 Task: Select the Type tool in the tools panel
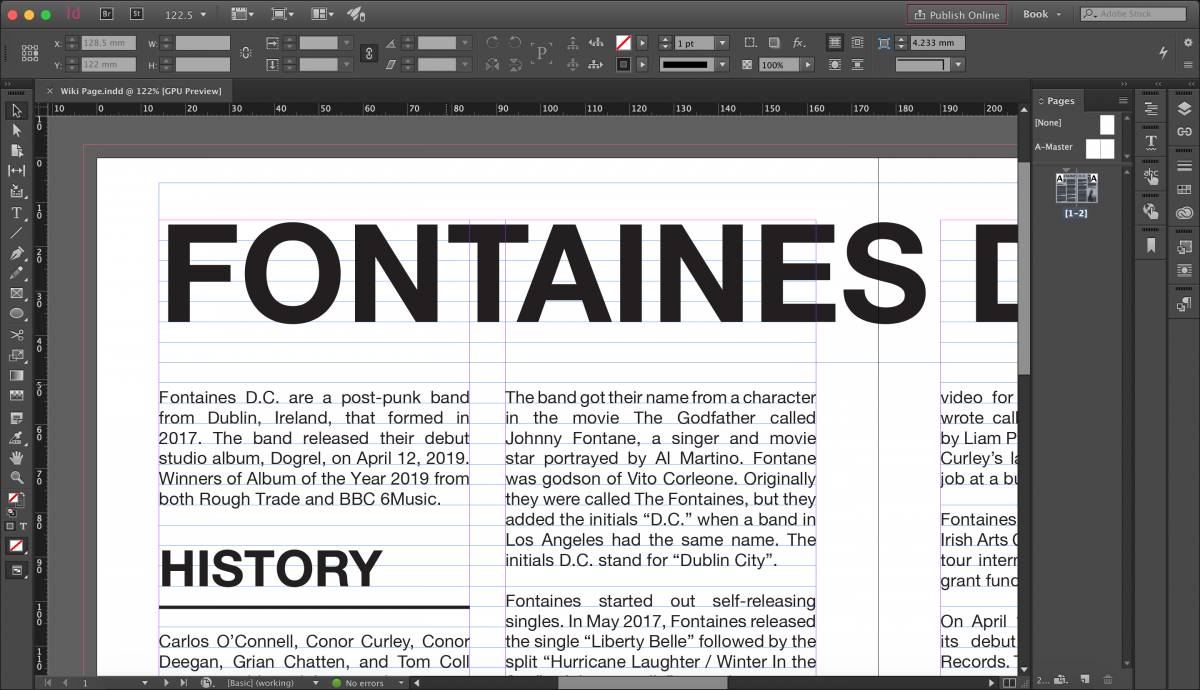[x=17, y=212]
